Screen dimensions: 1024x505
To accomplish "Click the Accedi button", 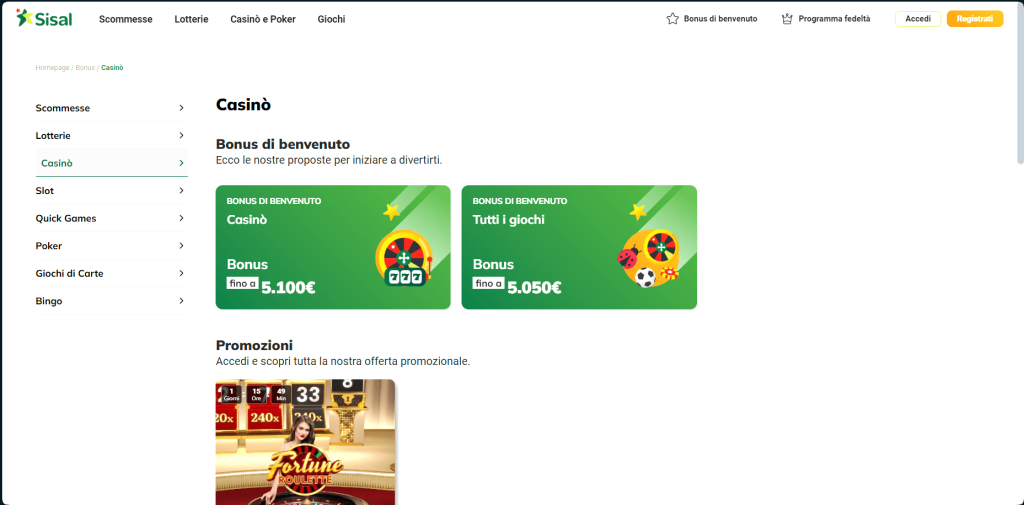I will pos(918,19).
